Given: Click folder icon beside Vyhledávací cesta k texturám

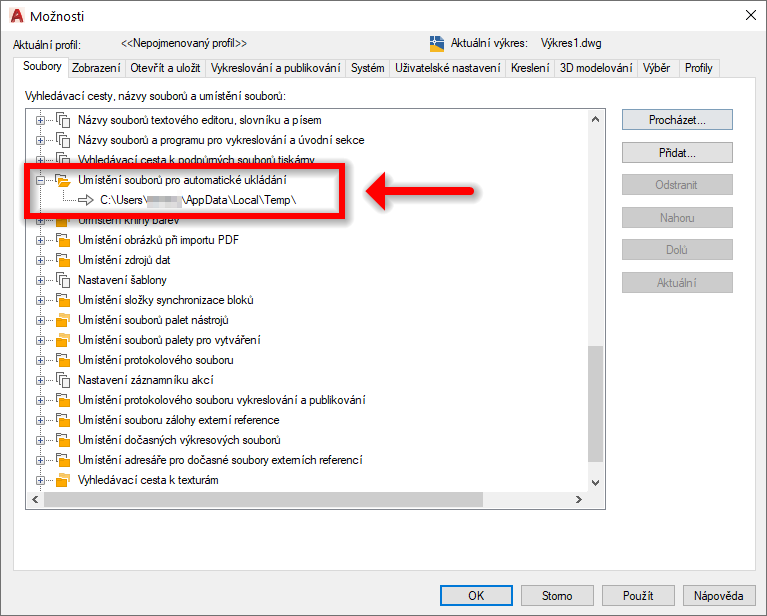Looking at the screenshot, I should (62, 480).
